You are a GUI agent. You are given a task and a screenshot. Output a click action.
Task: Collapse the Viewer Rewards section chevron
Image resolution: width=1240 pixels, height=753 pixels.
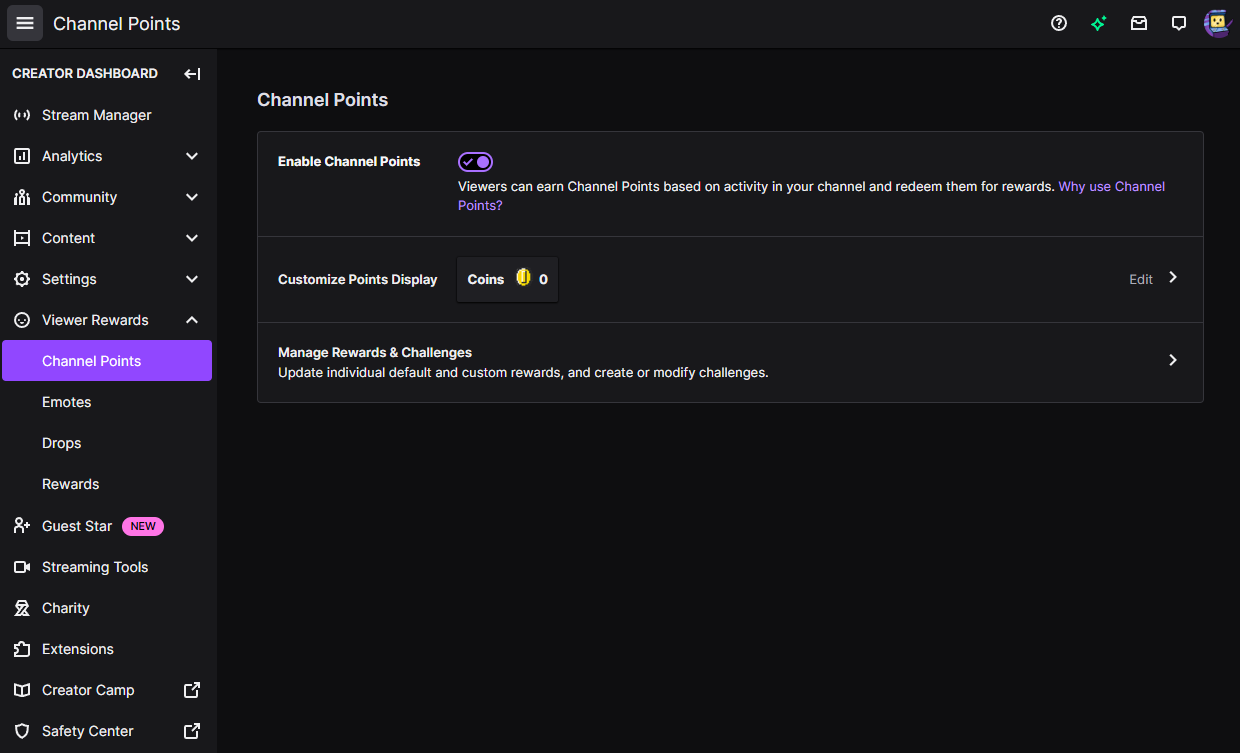click(x=192, y=320)
